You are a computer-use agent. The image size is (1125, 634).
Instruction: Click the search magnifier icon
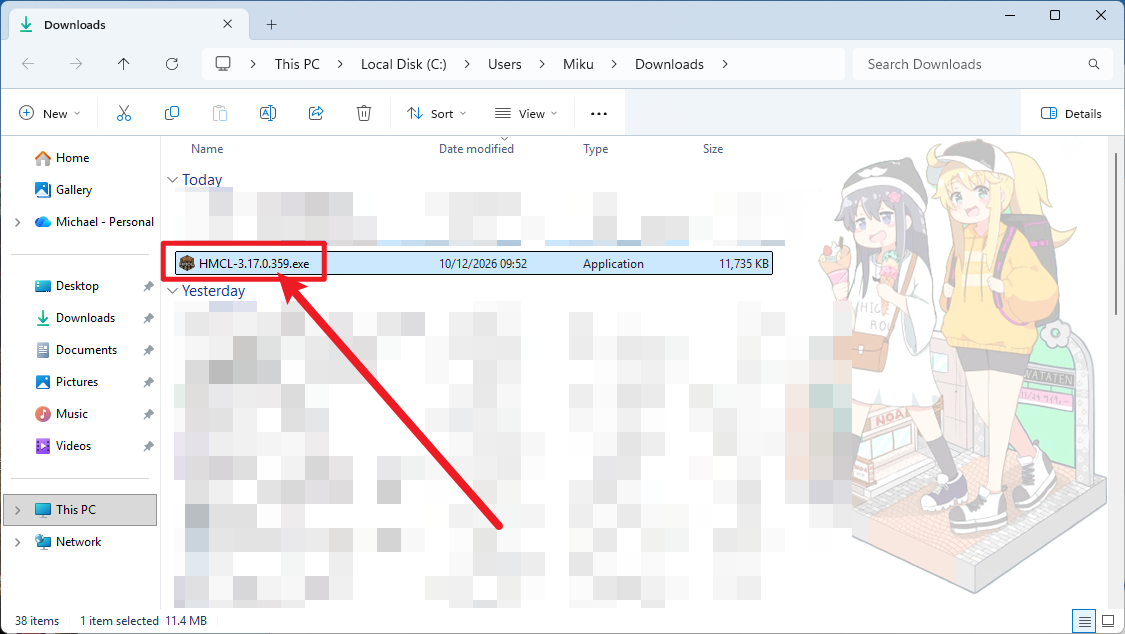[1093, 64]
